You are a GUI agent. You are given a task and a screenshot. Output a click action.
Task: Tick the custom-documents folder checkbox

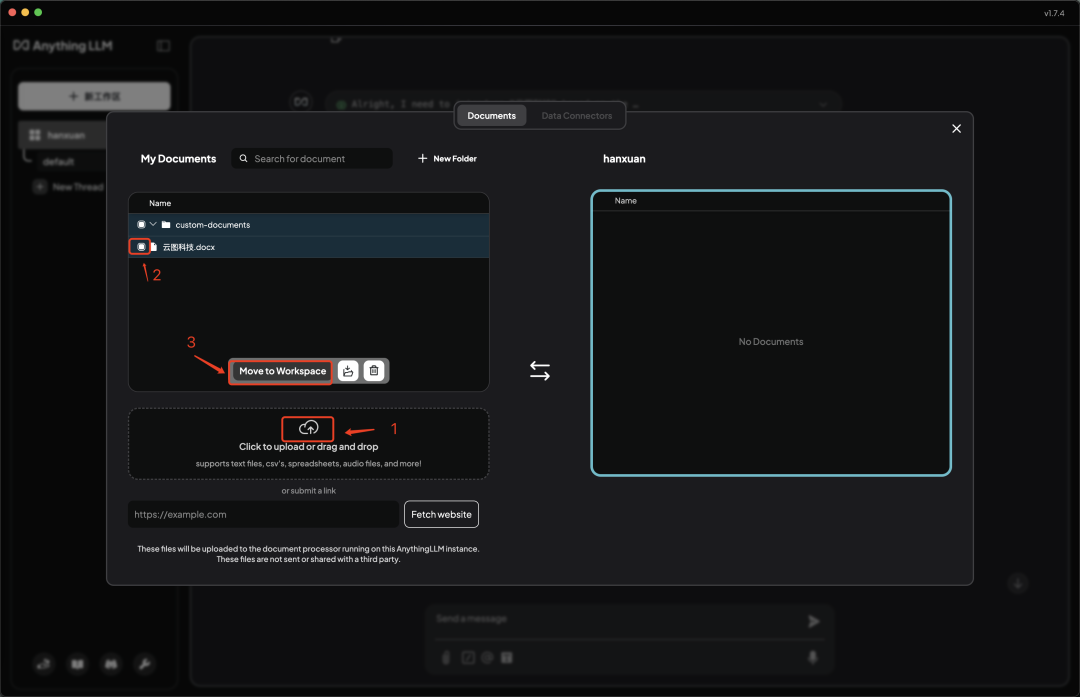tap(141, 225)
